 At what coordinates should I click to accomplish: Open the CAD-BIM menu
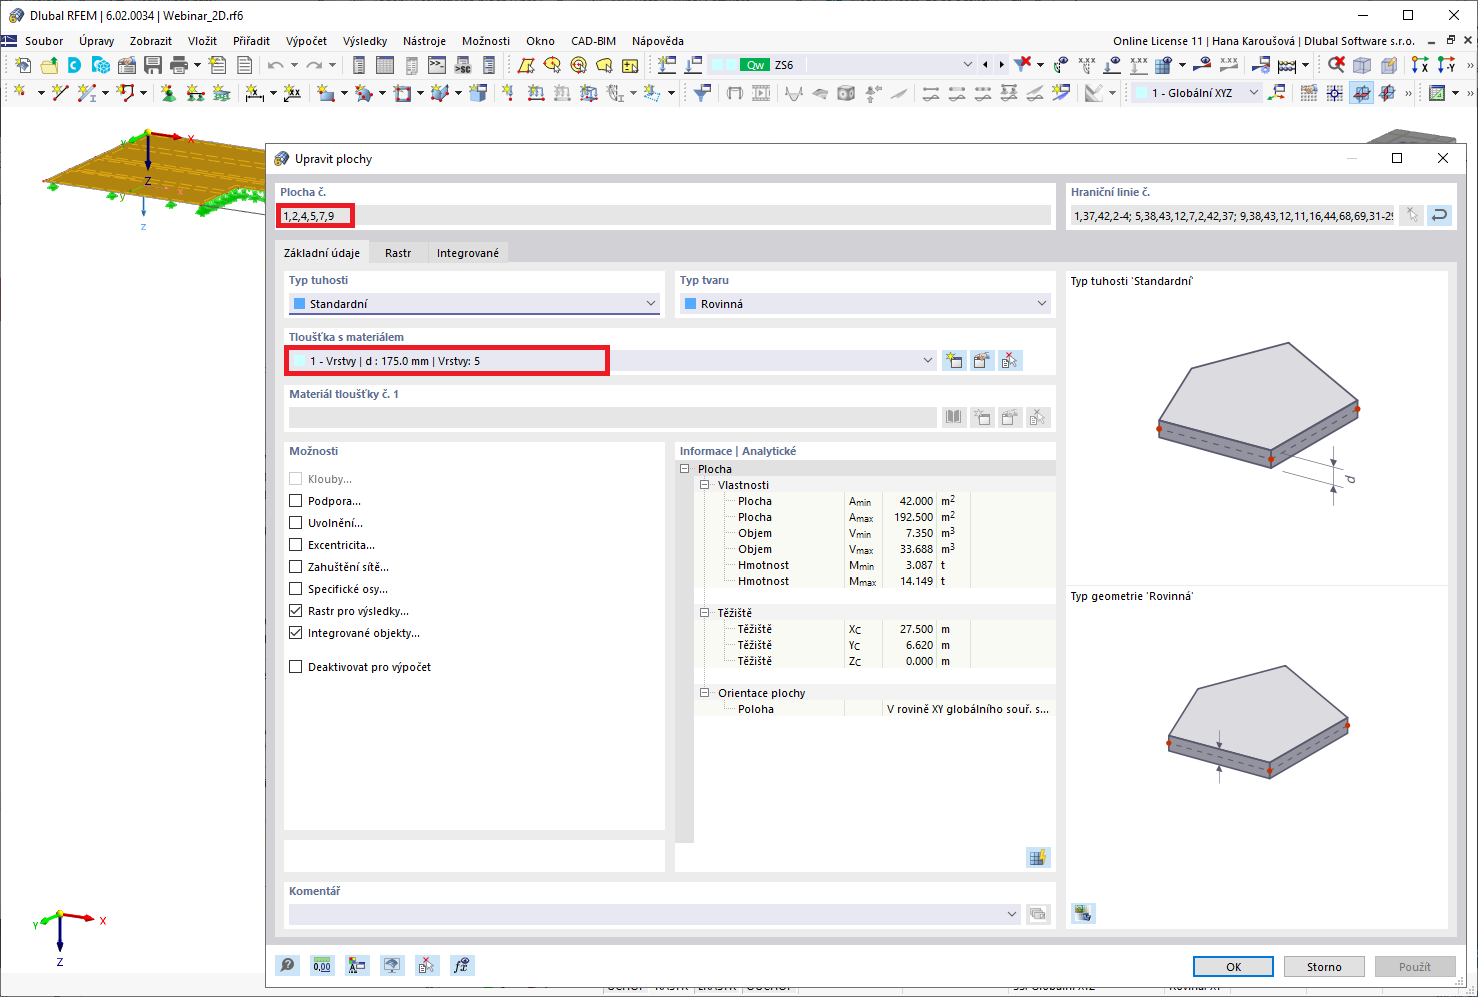[x=593, y=41]
